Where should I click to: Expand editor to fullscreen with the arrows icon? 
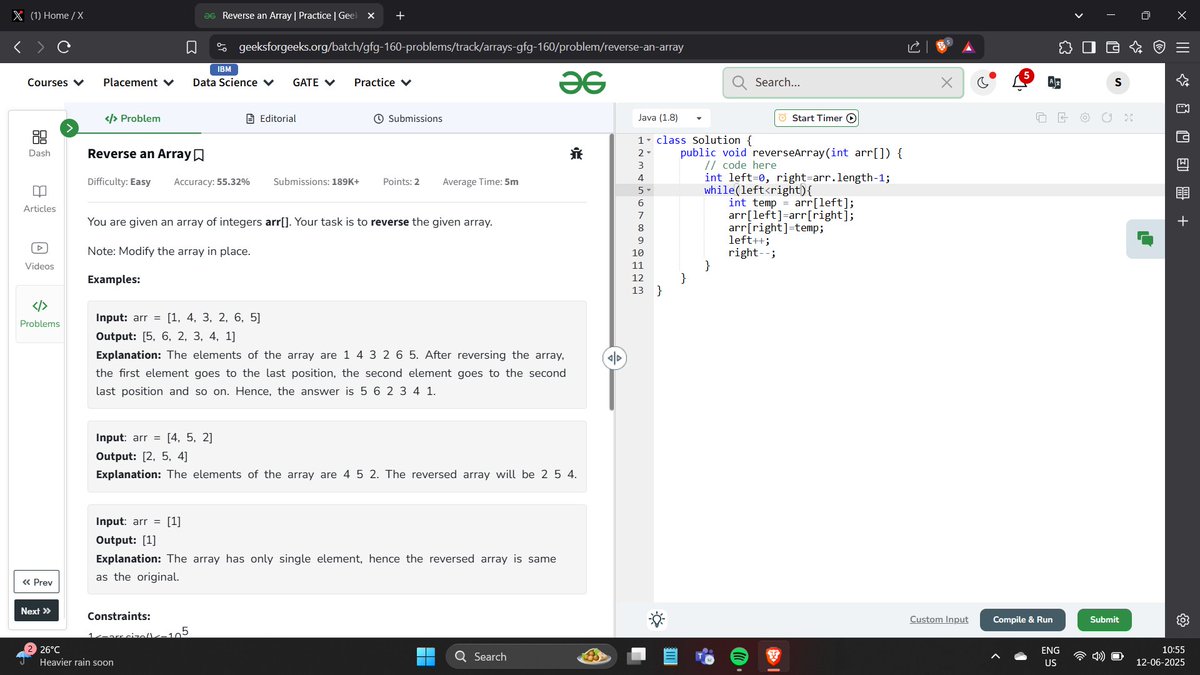(x=1130, y=117)
